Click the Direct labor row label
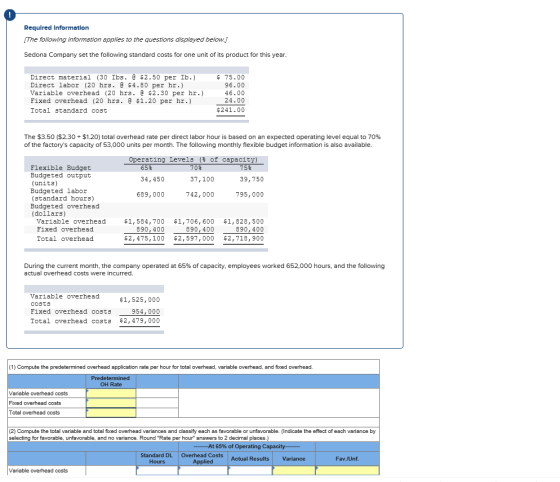 [107, 85]
